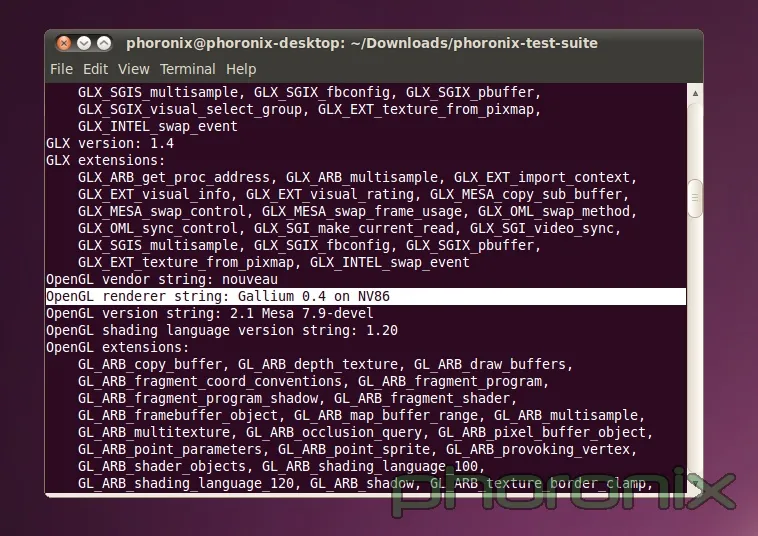
Task: Close the terminal window with red button
Action: click(x=63, y=43)
